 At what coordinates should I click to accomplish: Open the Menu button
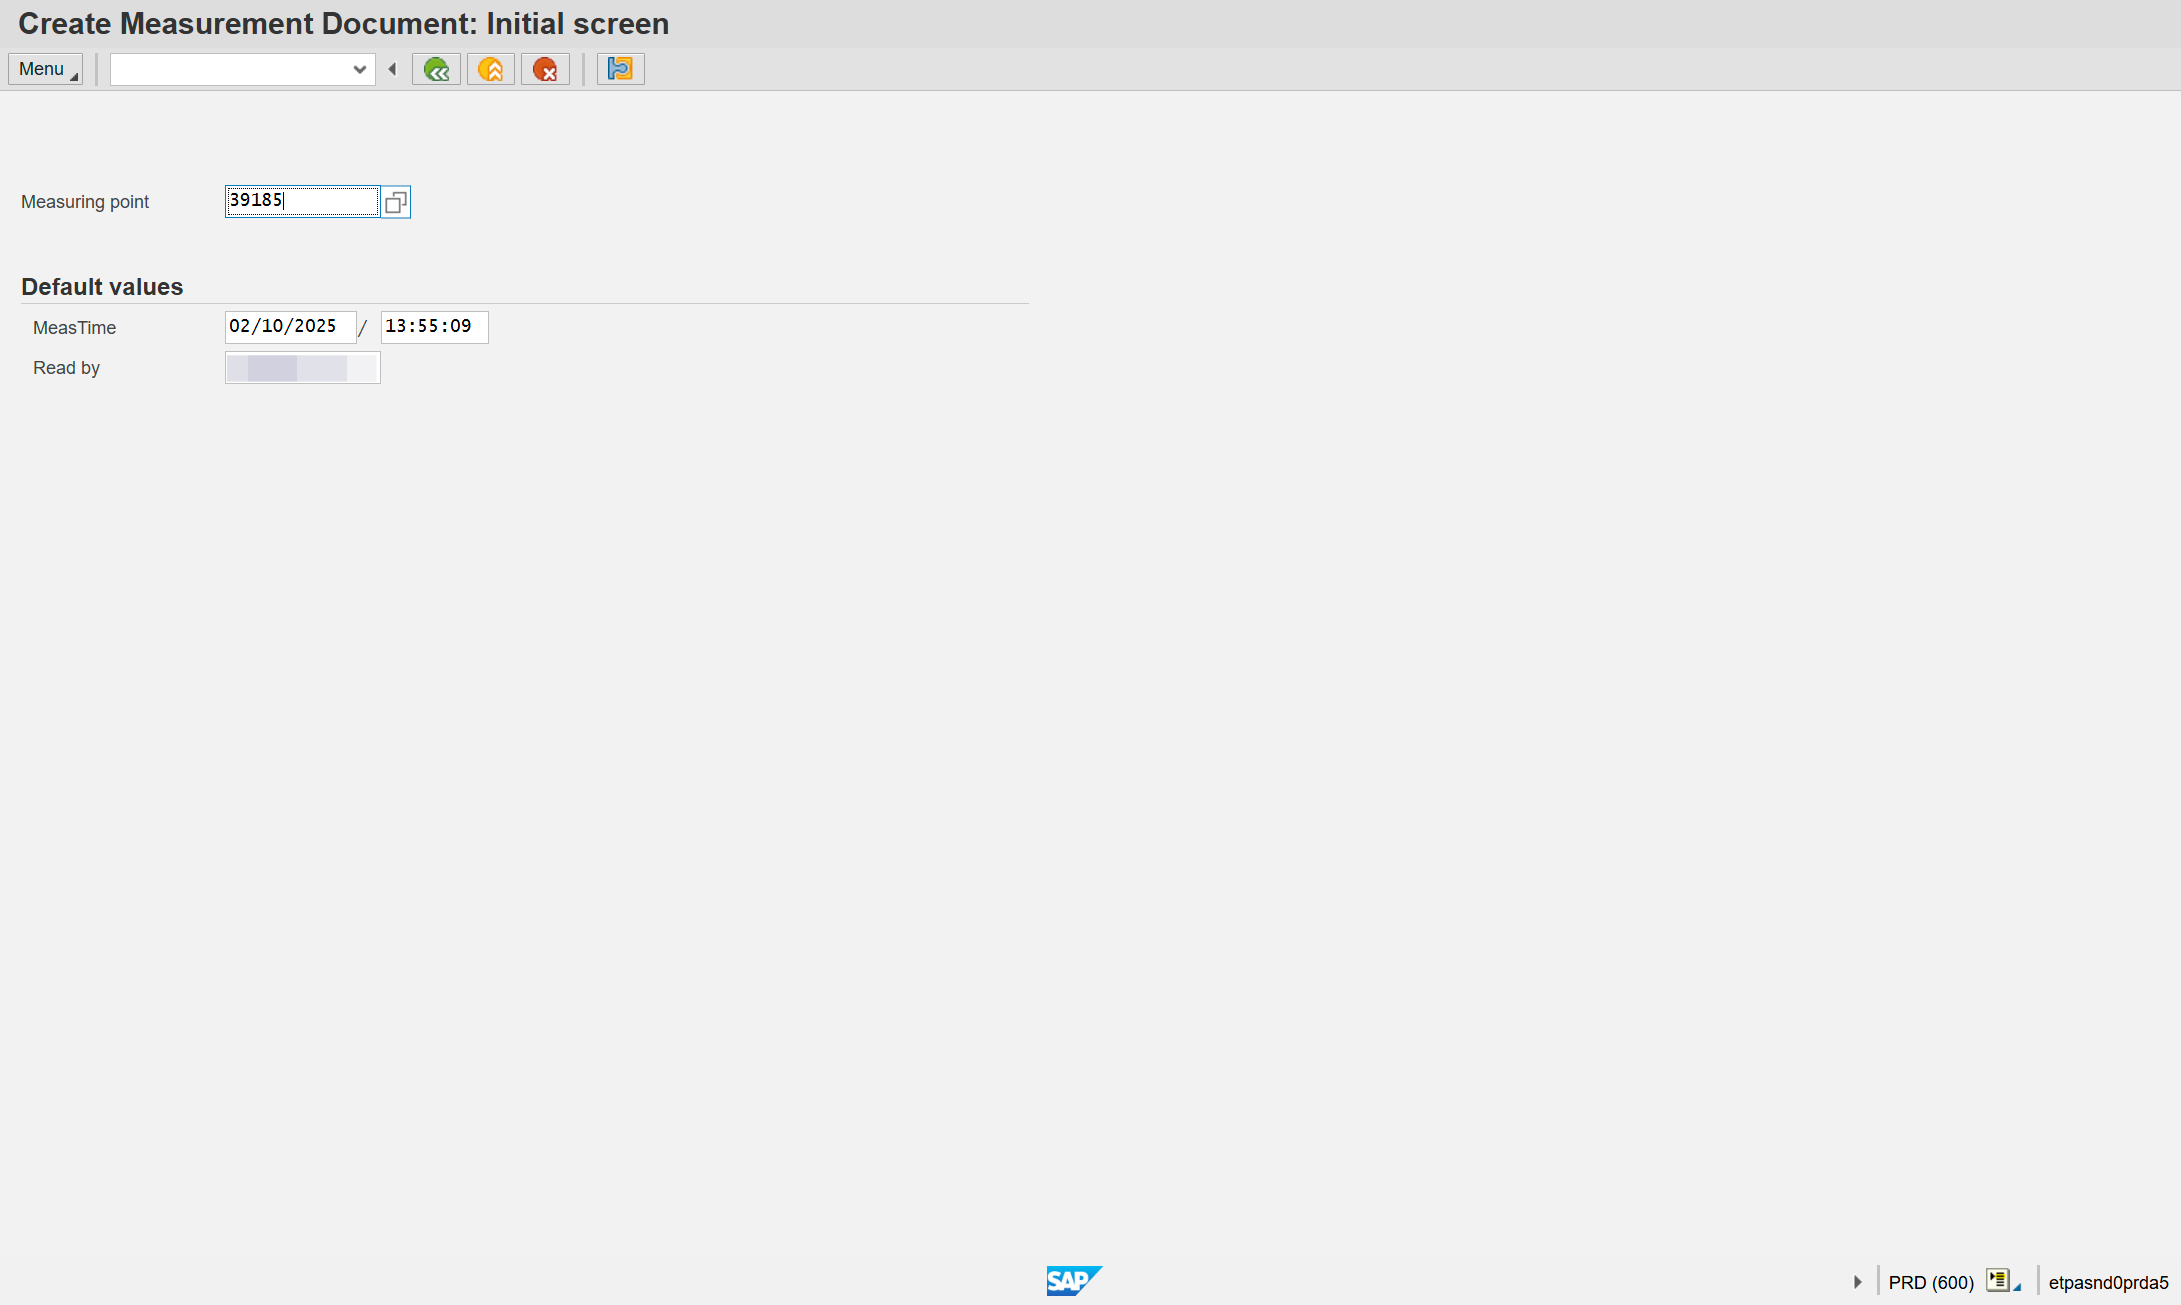pyautogui.click(x=45, y=69)
